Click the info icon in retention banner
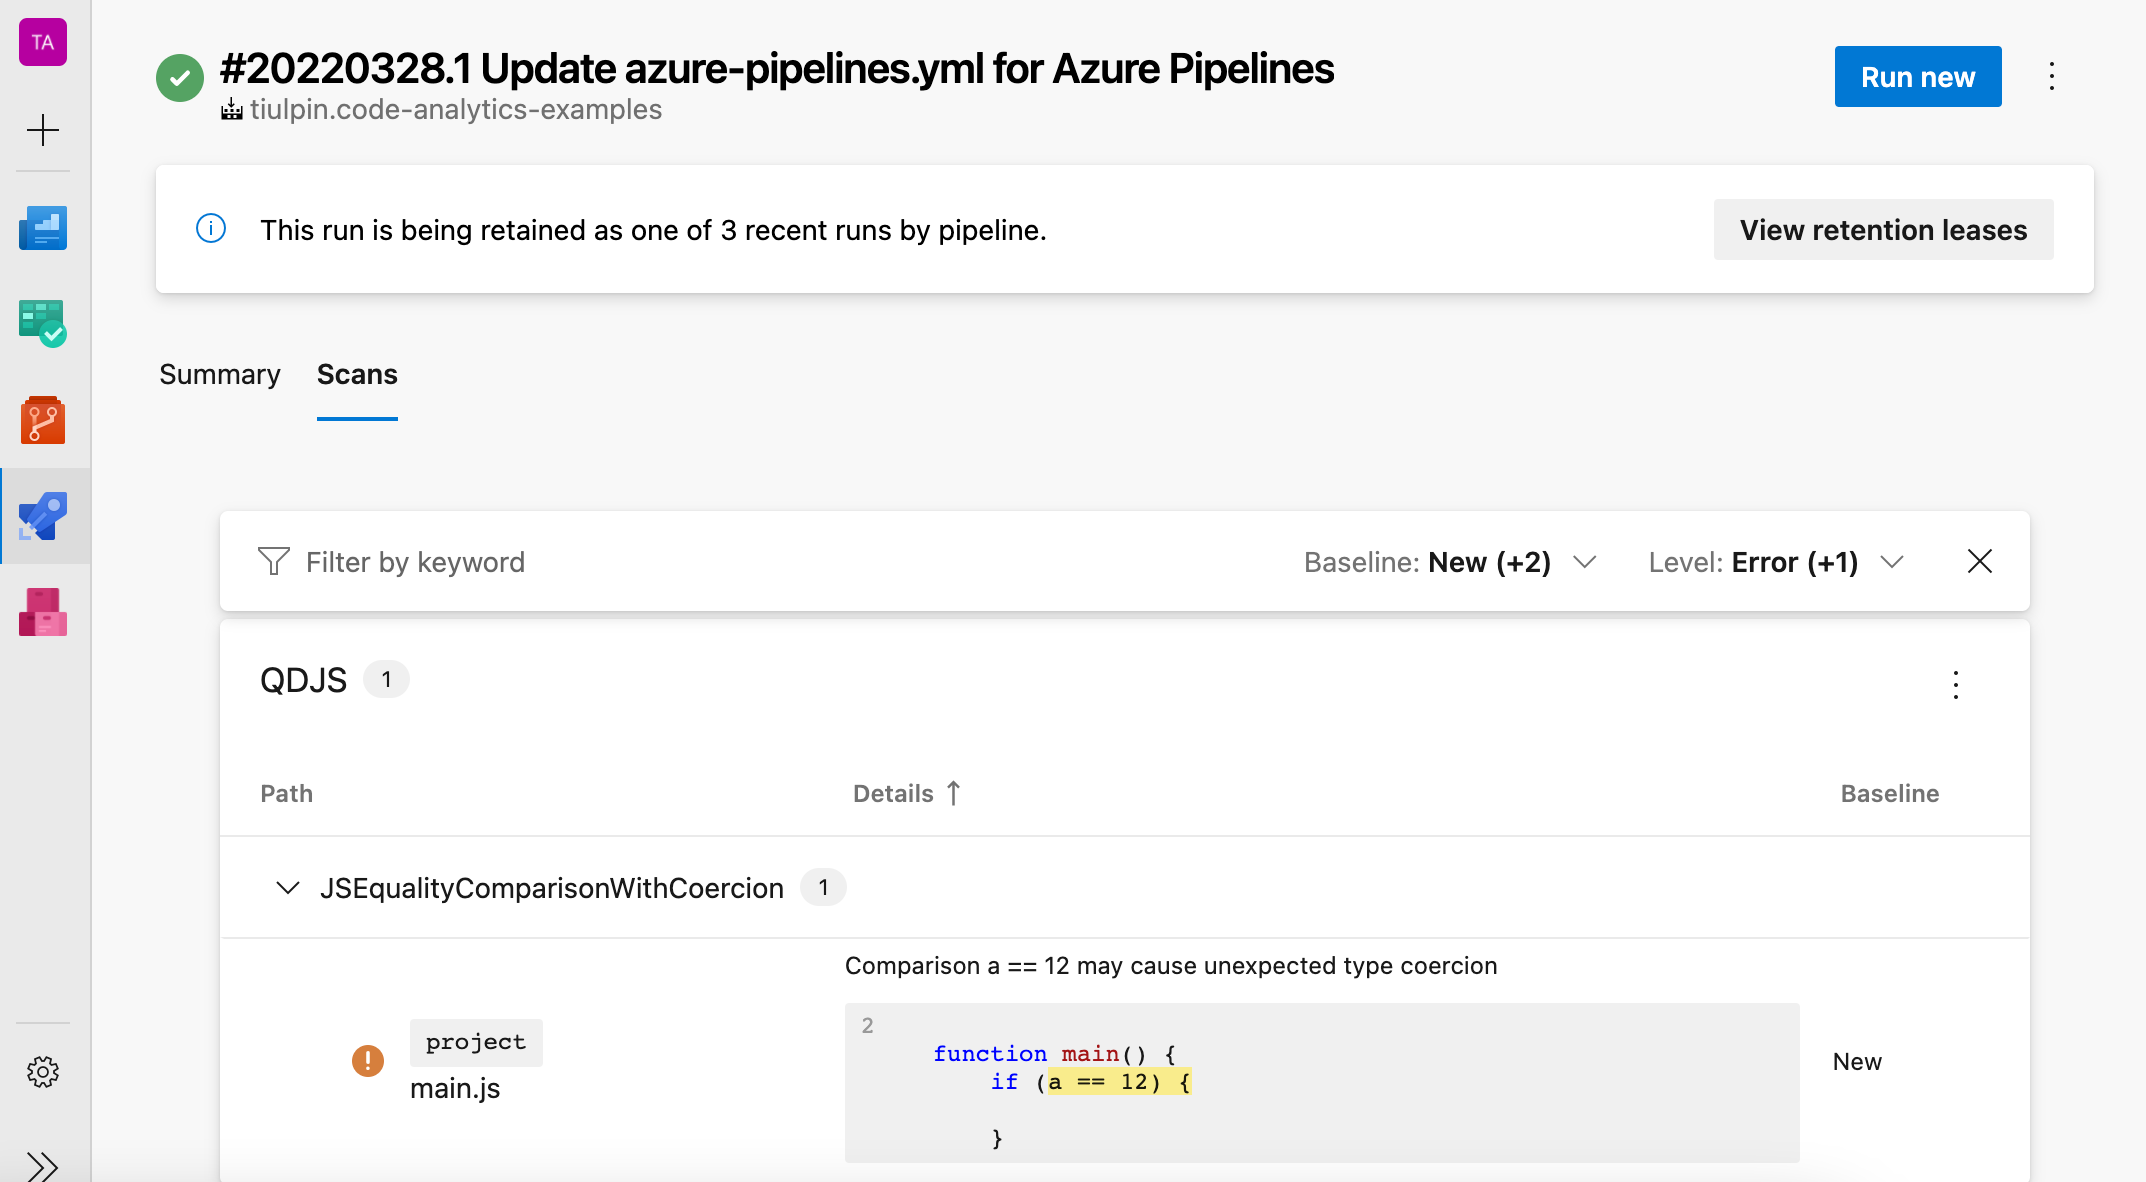Viewport: 2146px width, 1182px height. click(211, 229)
